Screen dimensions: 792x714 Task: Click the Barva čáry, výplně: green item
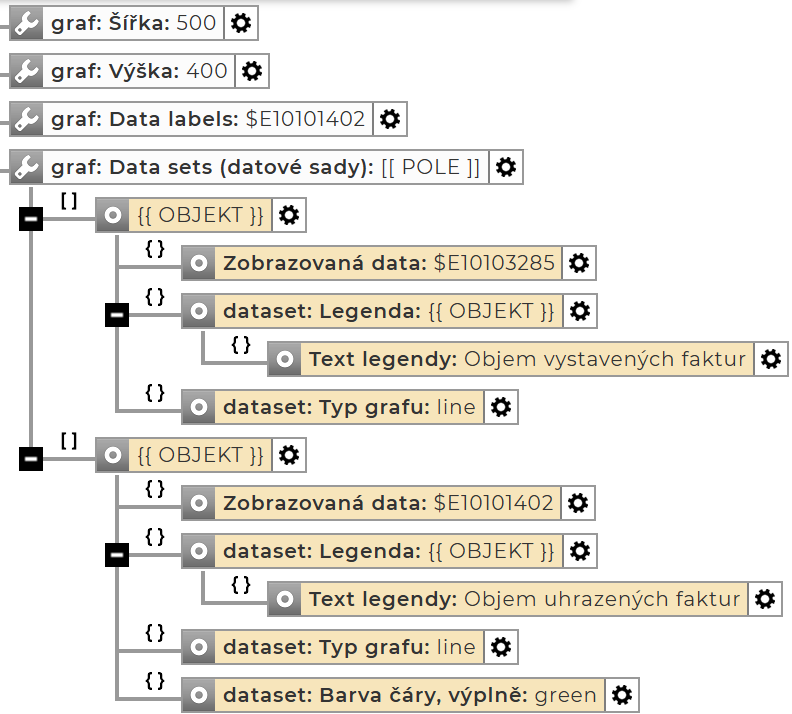[x=409, y=695]
